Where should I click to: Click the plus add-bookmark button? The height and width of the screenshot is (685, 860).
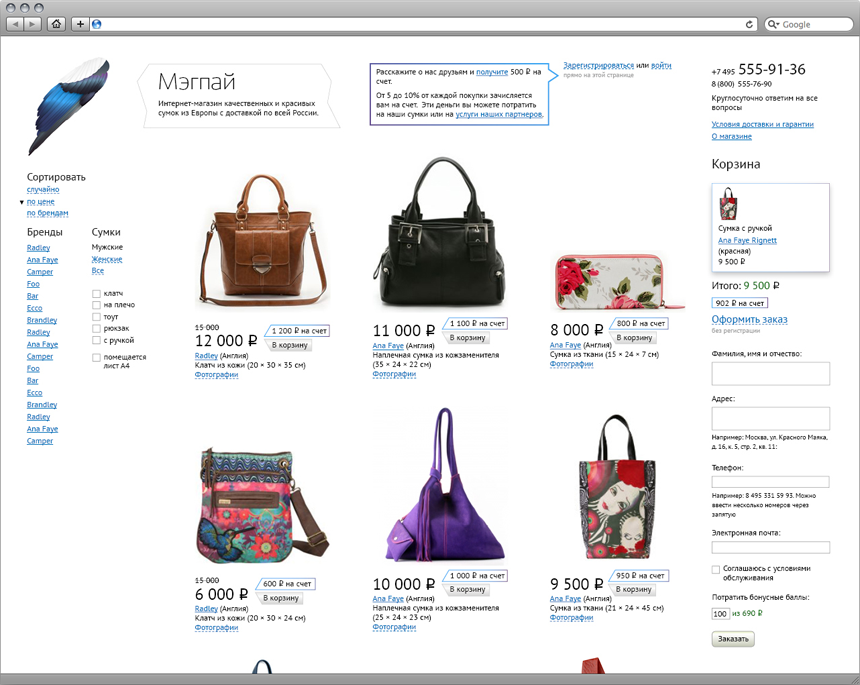point(80,24)
